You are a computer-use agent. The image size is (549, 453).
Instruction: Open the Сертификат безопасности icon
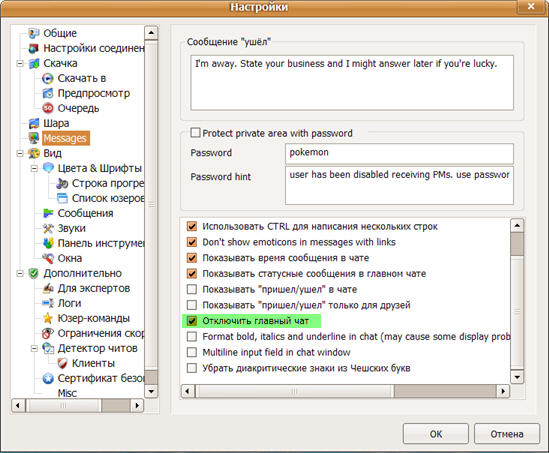[x=48, y=378]
